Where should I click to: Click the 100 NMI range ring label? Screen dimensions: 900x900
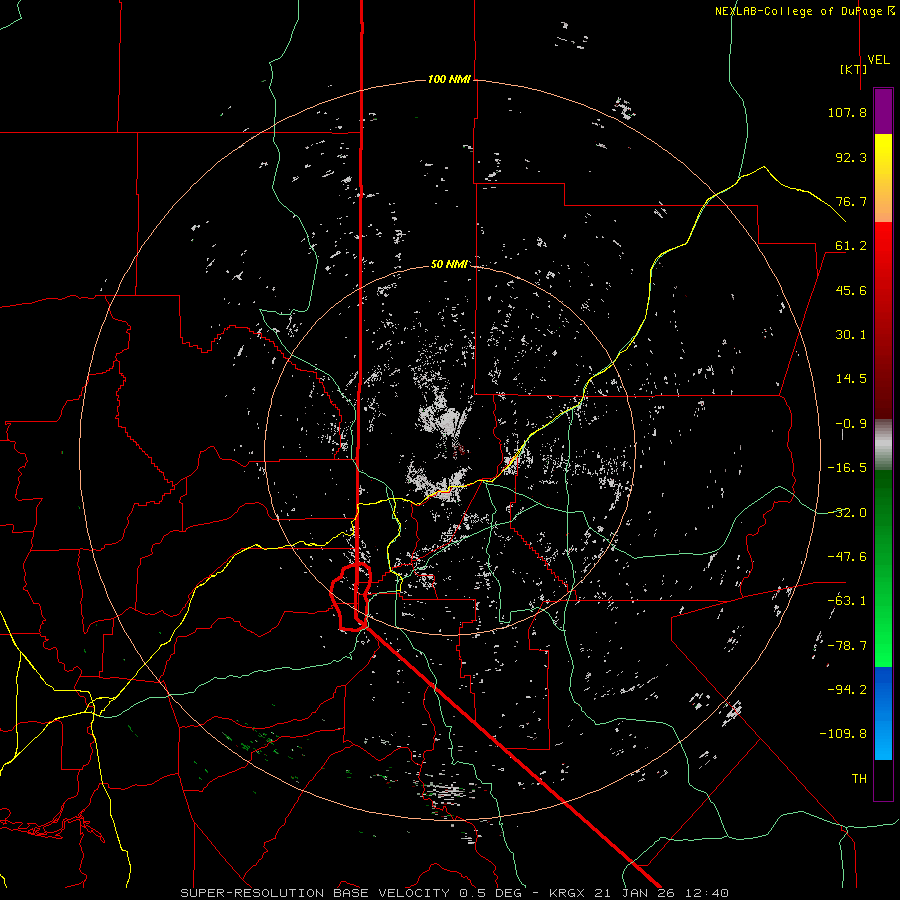[449, 79]
